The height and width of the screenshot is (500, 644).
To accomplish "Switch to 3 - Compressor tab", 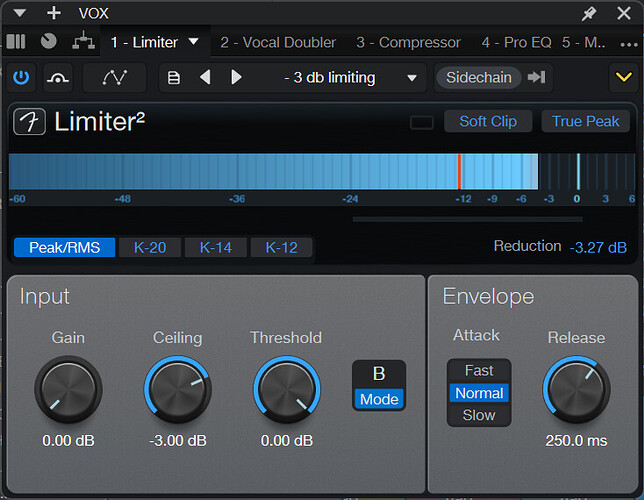I will pos(408,42).
